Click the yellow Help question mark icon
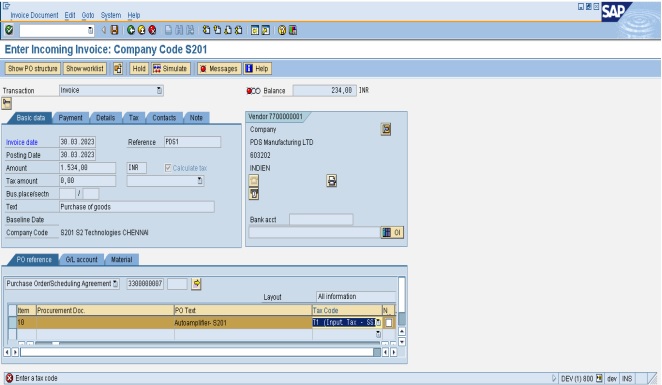The width and height of the screenshot is (662, 385). pos(282,30)
